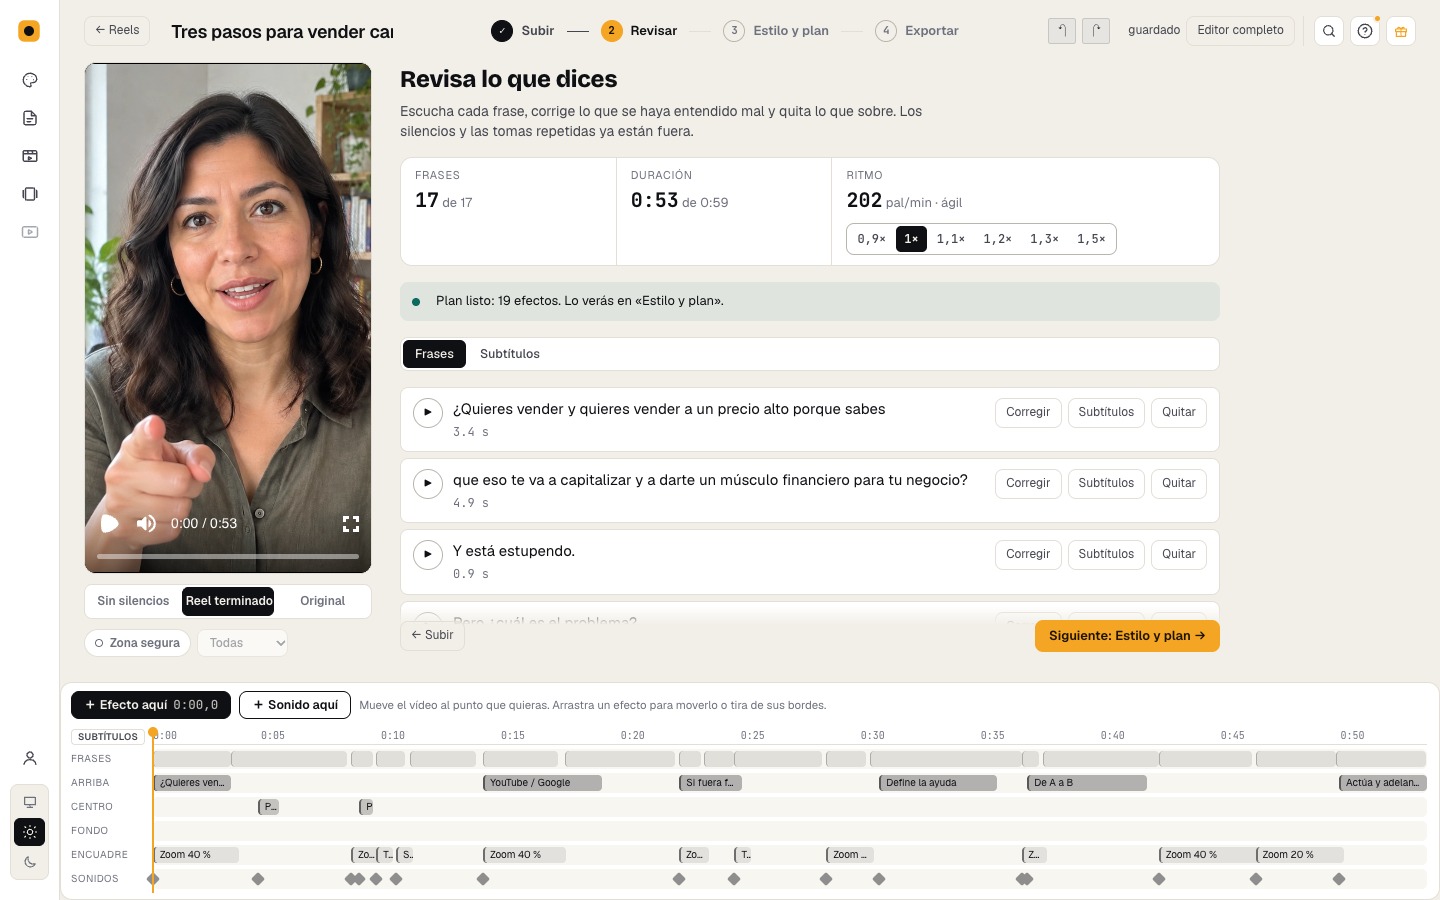Go to step 3 Estilo y plan
Image resolution: width=1440 pixels, height=900 pixels.
pos(776,31)
